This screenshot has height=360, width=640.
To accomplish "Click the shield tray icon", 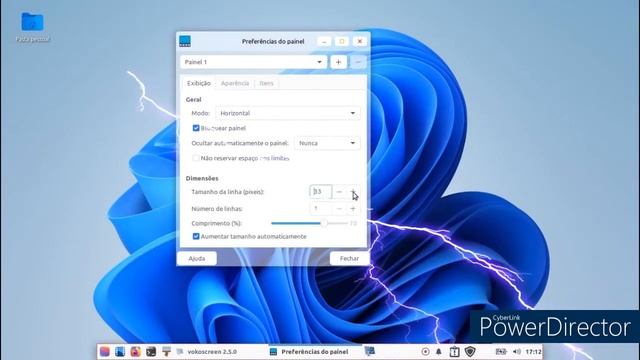I will coord(470,351).
